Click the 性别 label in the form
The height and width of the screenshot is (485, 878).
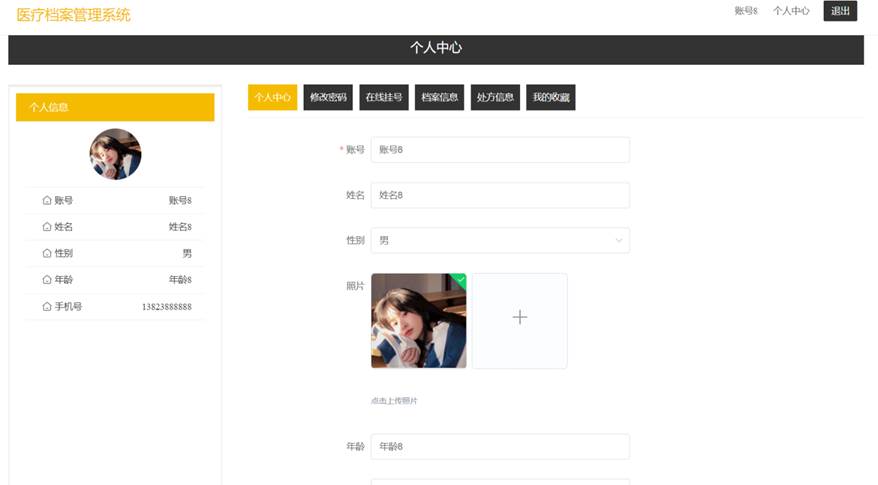355,240
